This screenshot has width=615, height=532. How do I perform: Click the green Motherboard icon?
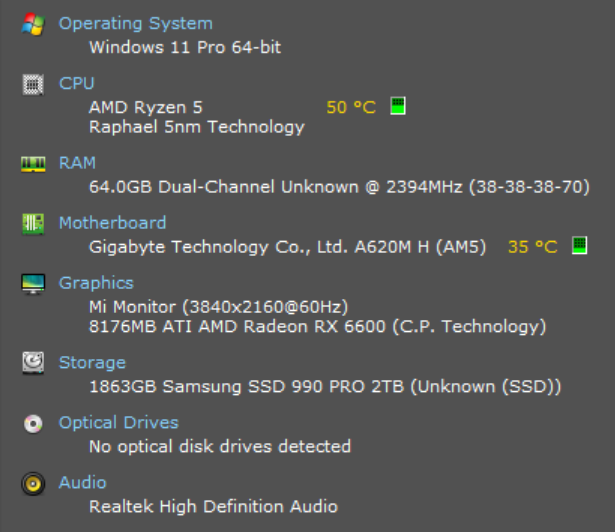34,224
